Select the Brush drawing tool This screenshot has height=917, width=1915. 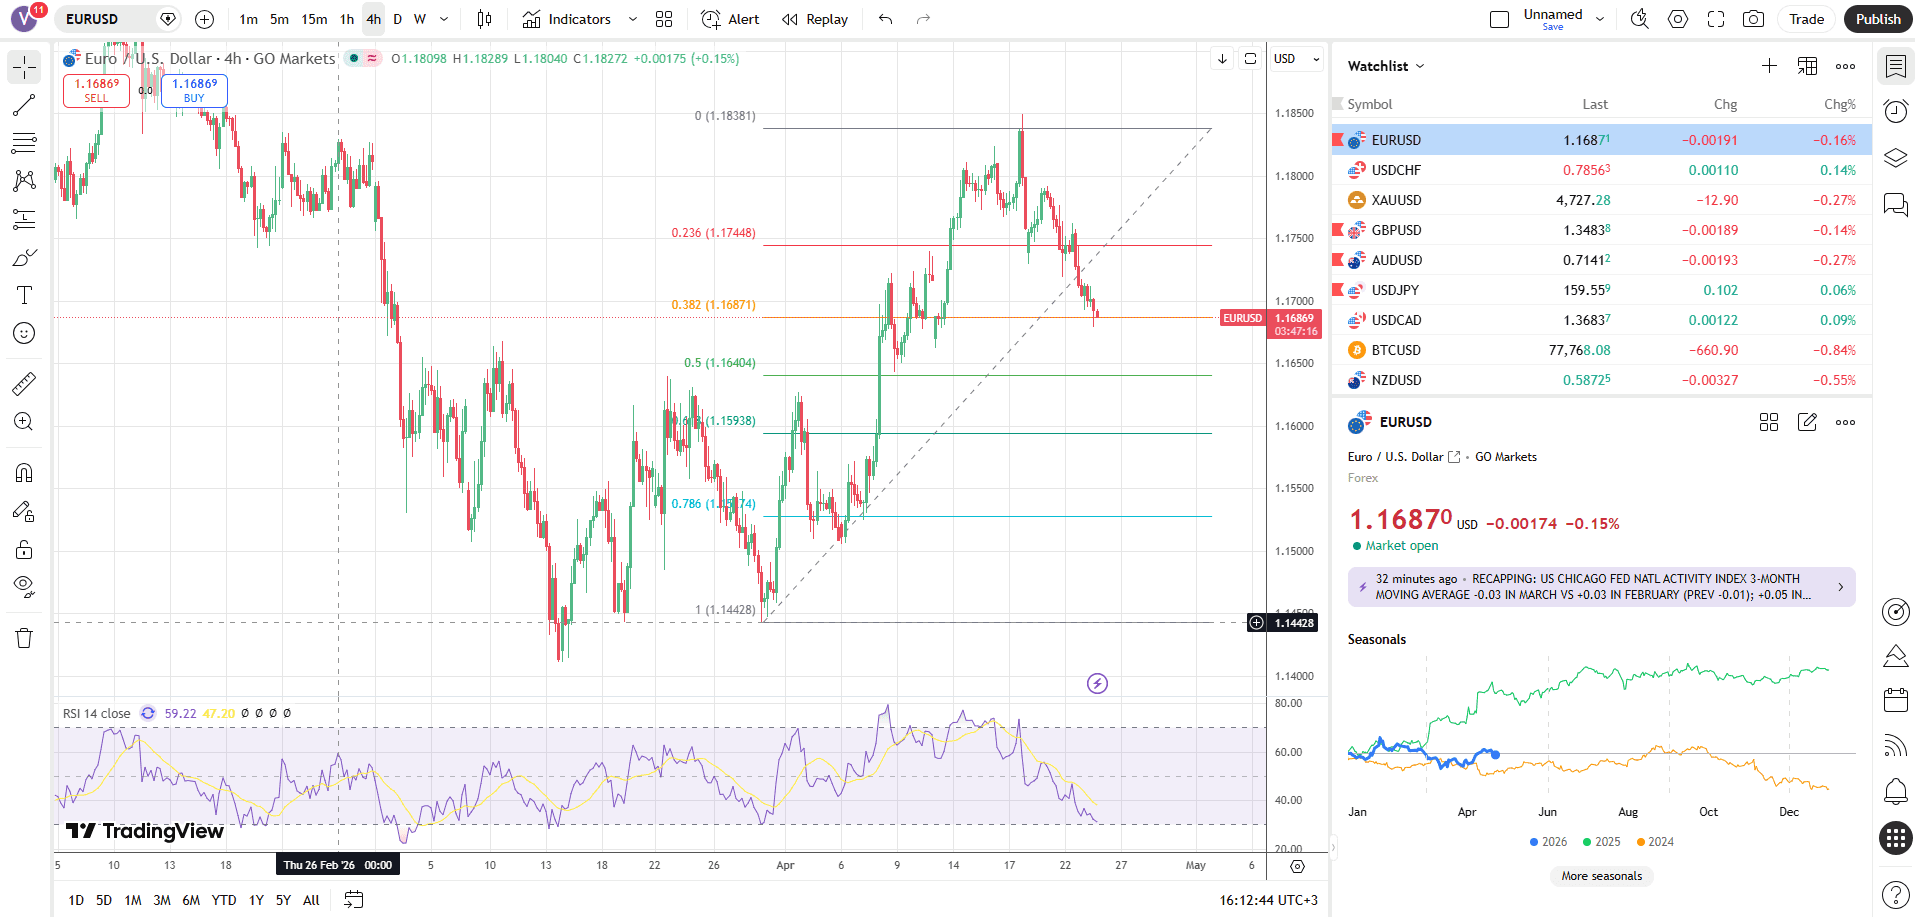coord(24,257)
